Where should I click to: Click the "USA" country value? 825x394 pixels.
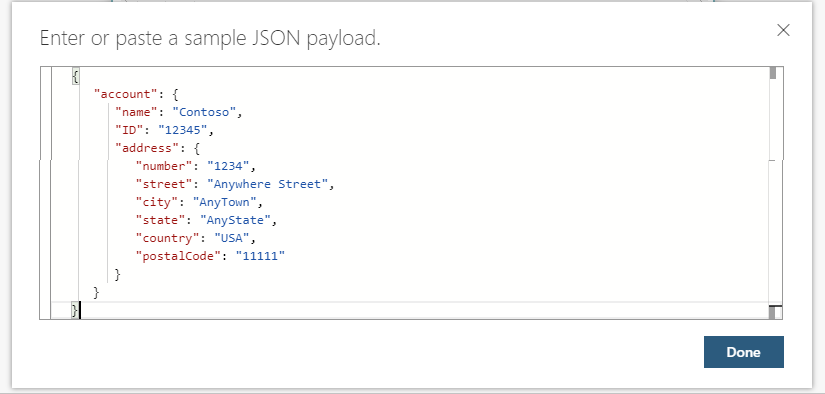(232, 239)
